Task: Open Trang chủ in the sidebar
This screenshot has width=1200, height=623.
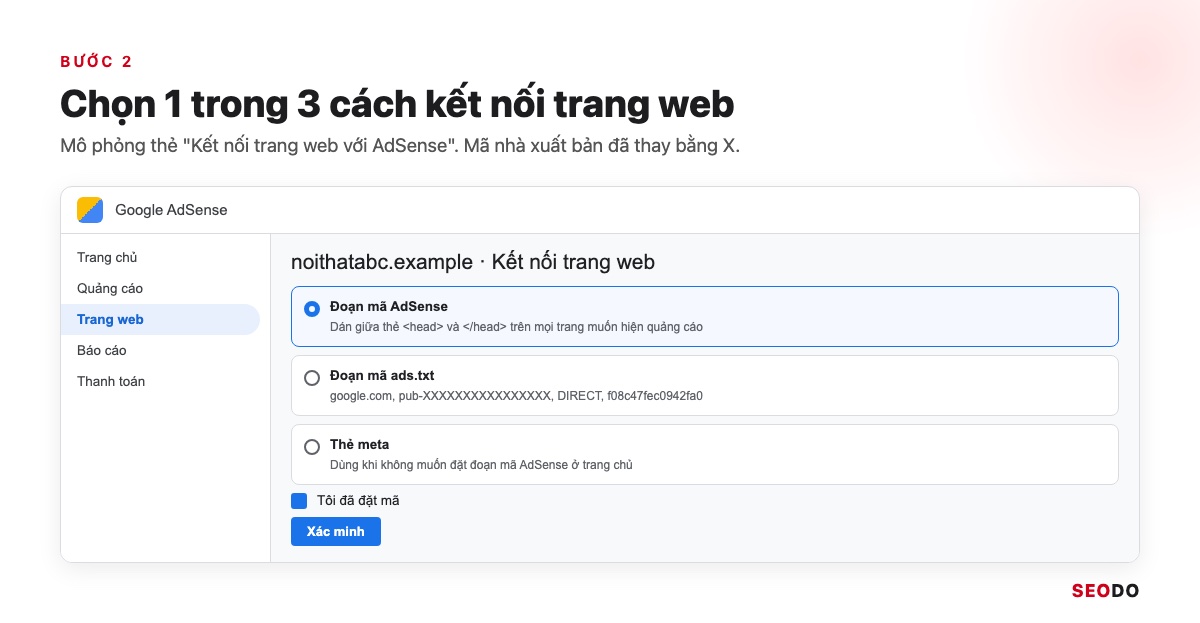Action: click(x=107, y=258)
